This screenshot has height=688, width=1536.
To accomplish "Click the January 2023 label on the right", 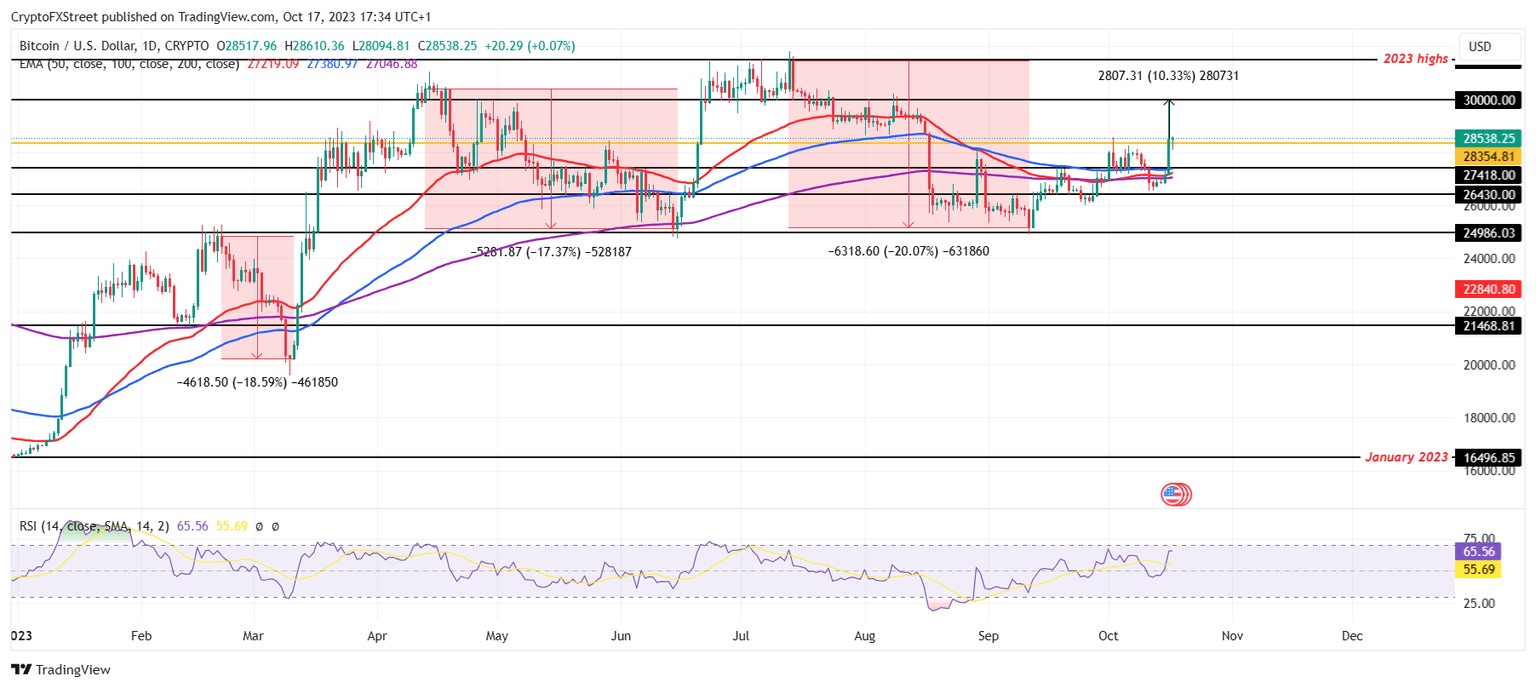I will pos(1406,457).
